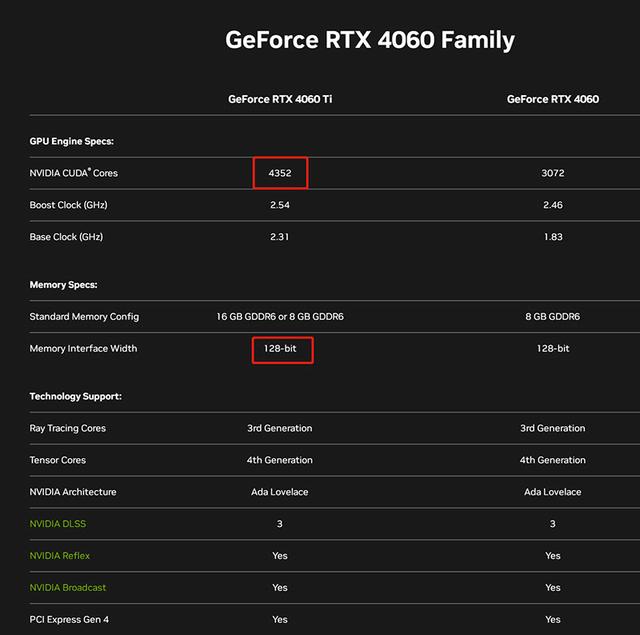The width and height of the screenshot is (640, 635).
Task: Select the GPU Engine Specs section heading
Action: click(71, 141)
